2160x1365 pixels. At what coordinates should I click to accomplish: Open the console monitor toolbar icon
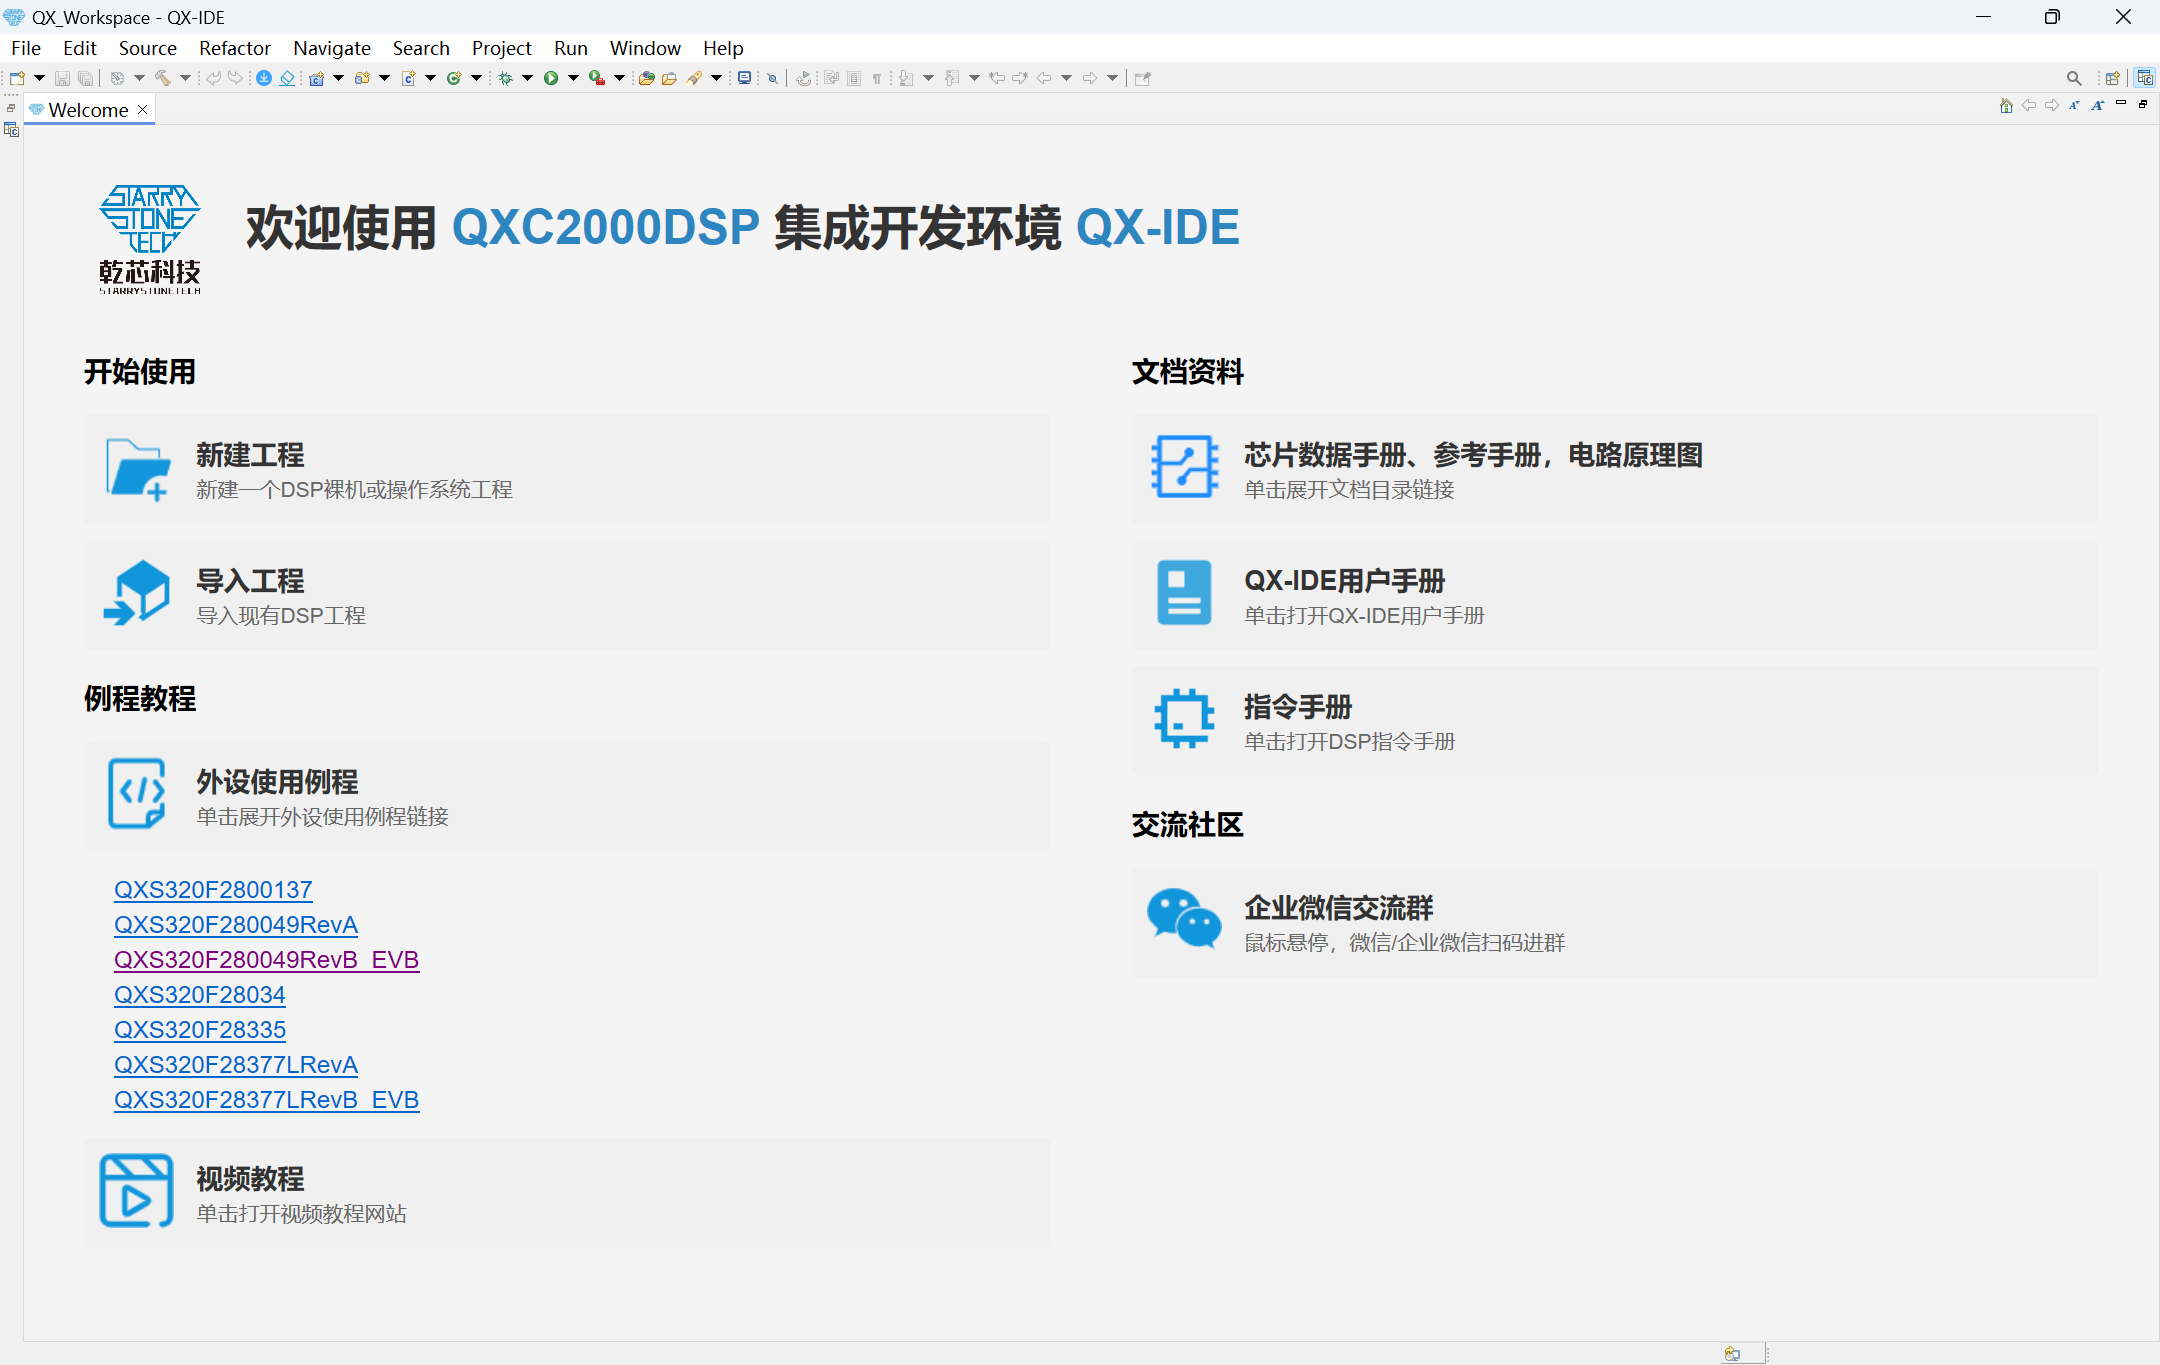tap(745, 78)
